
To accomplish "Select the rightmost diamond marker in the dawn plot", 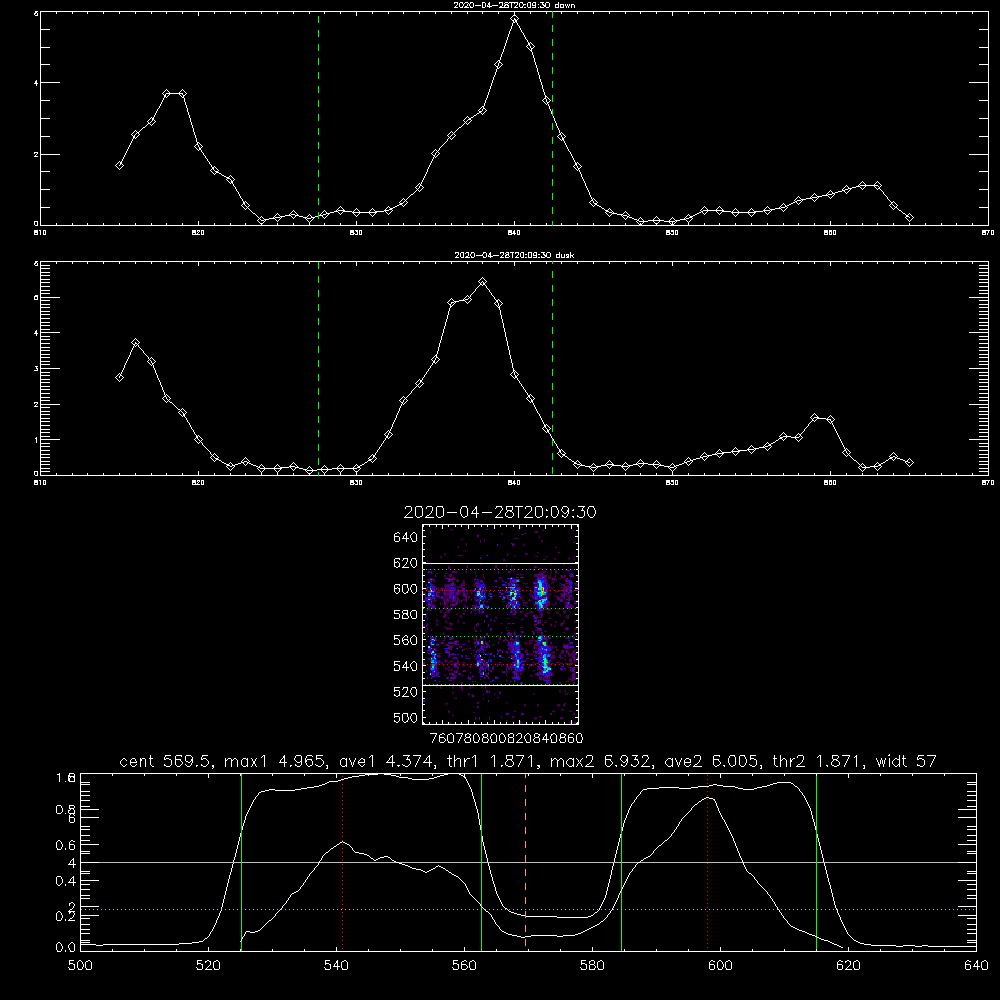I will [909, 217].
